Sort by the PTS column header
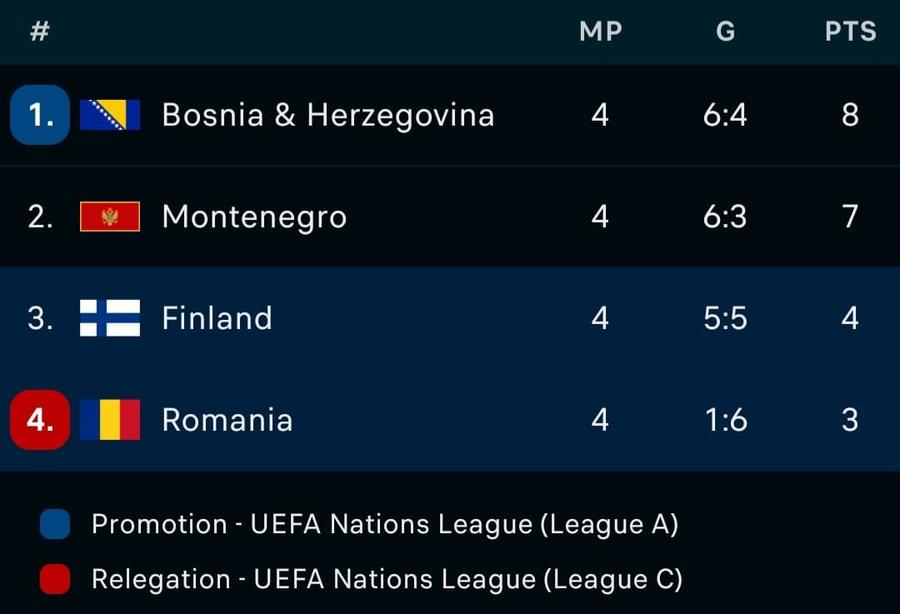 point(851,32)
